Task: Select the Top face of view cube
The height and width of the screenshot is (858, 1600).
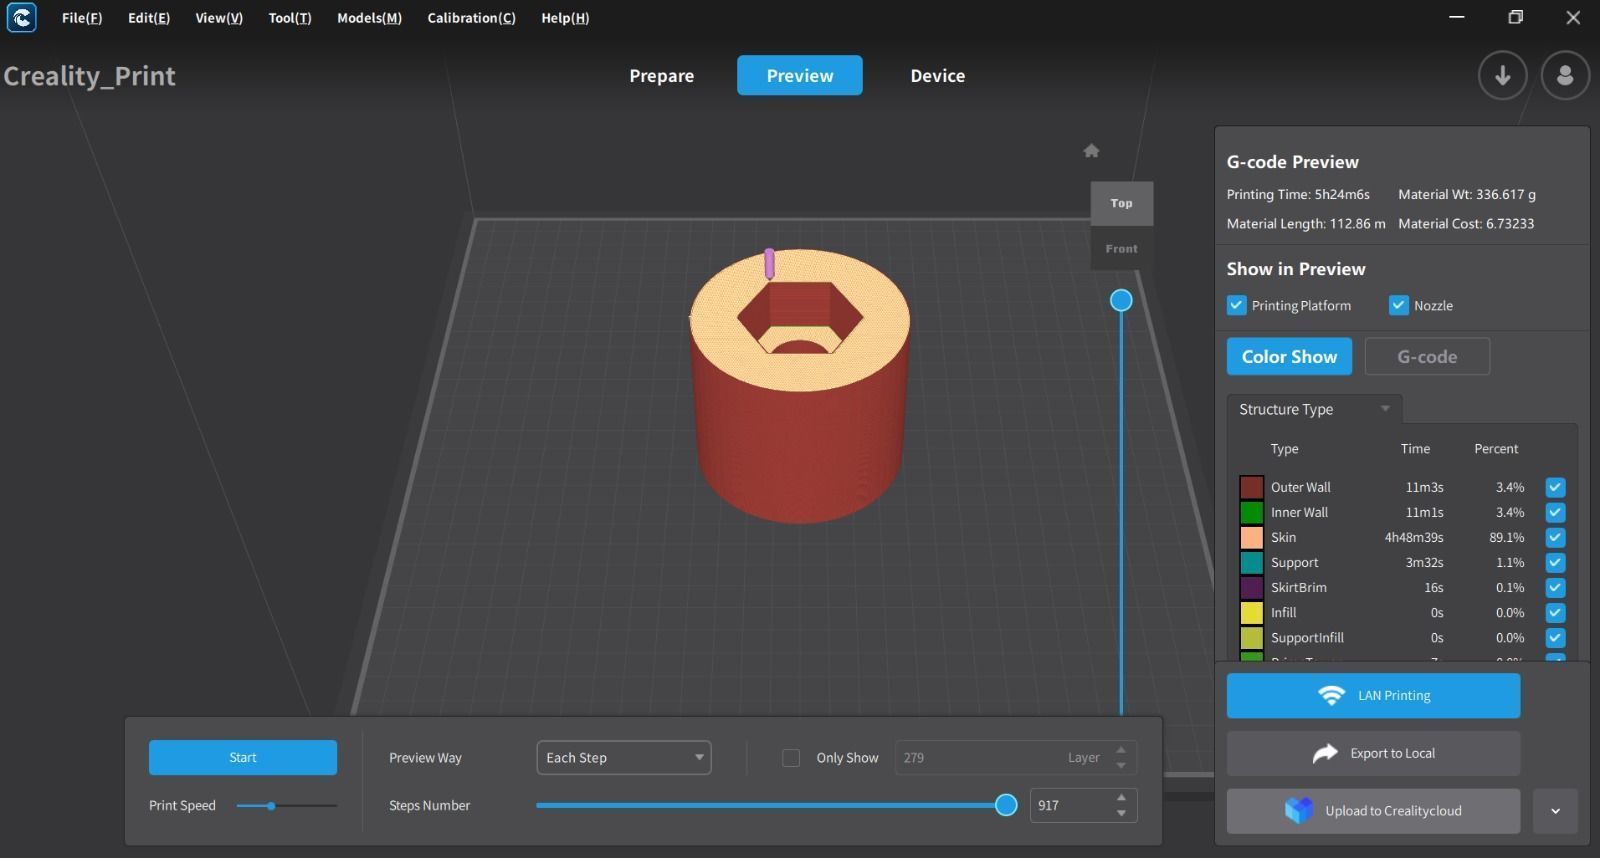Action: 1121,203
